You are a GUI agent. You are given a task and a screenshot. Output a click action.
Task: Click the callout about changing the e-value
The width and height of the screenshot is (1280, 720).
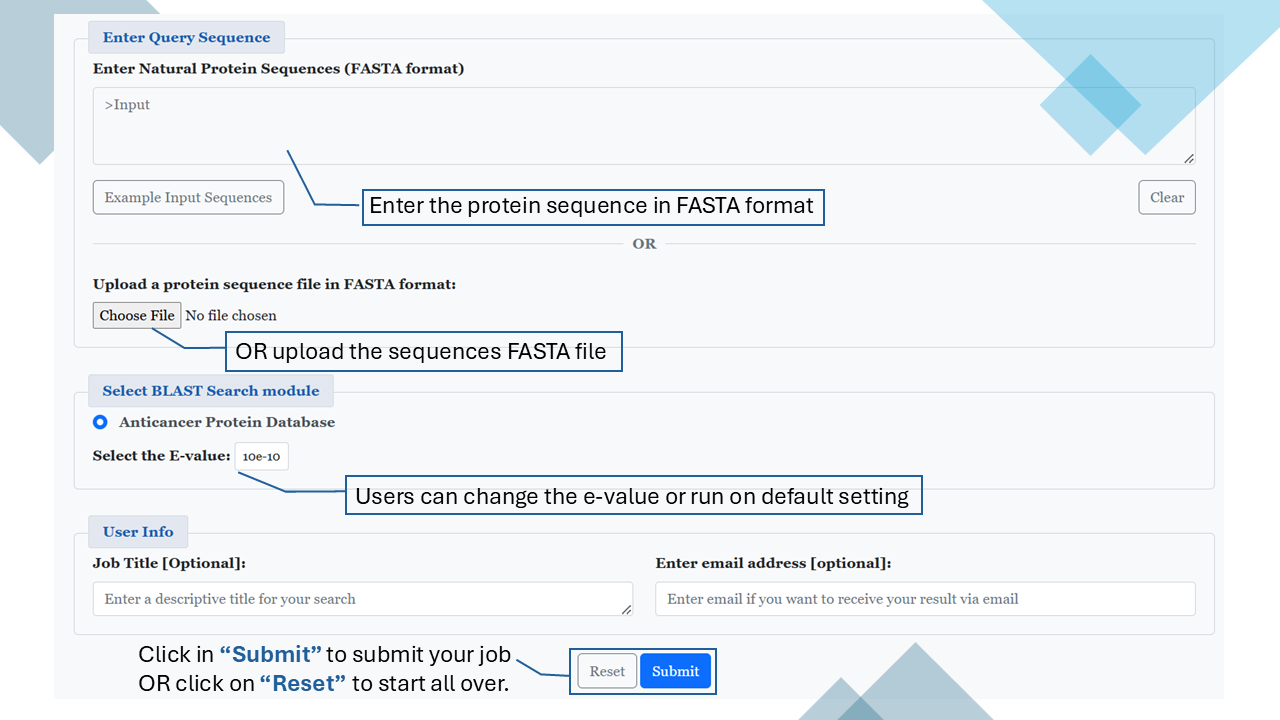click(x=632, y=496)
